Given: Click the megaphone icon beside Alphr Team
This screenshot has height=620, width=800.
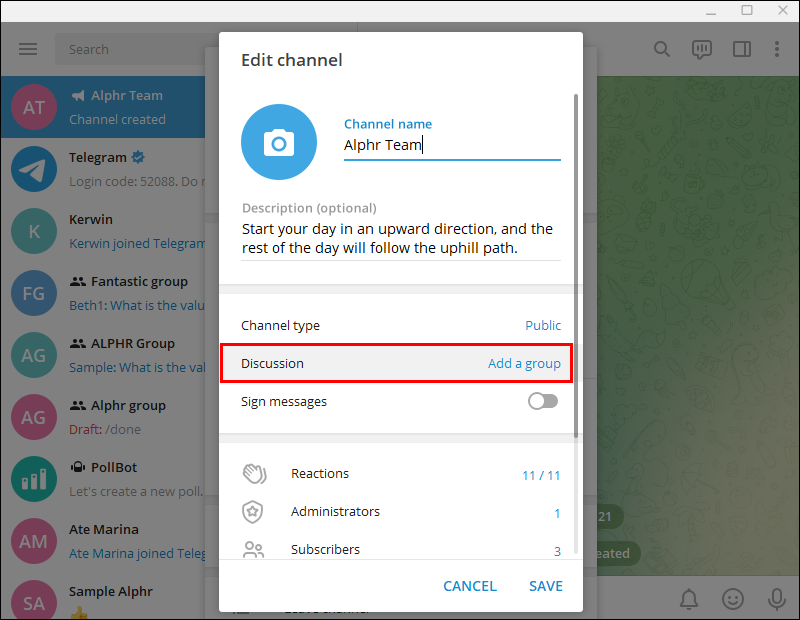Looking at the screenshot, I should click(78, 95).
